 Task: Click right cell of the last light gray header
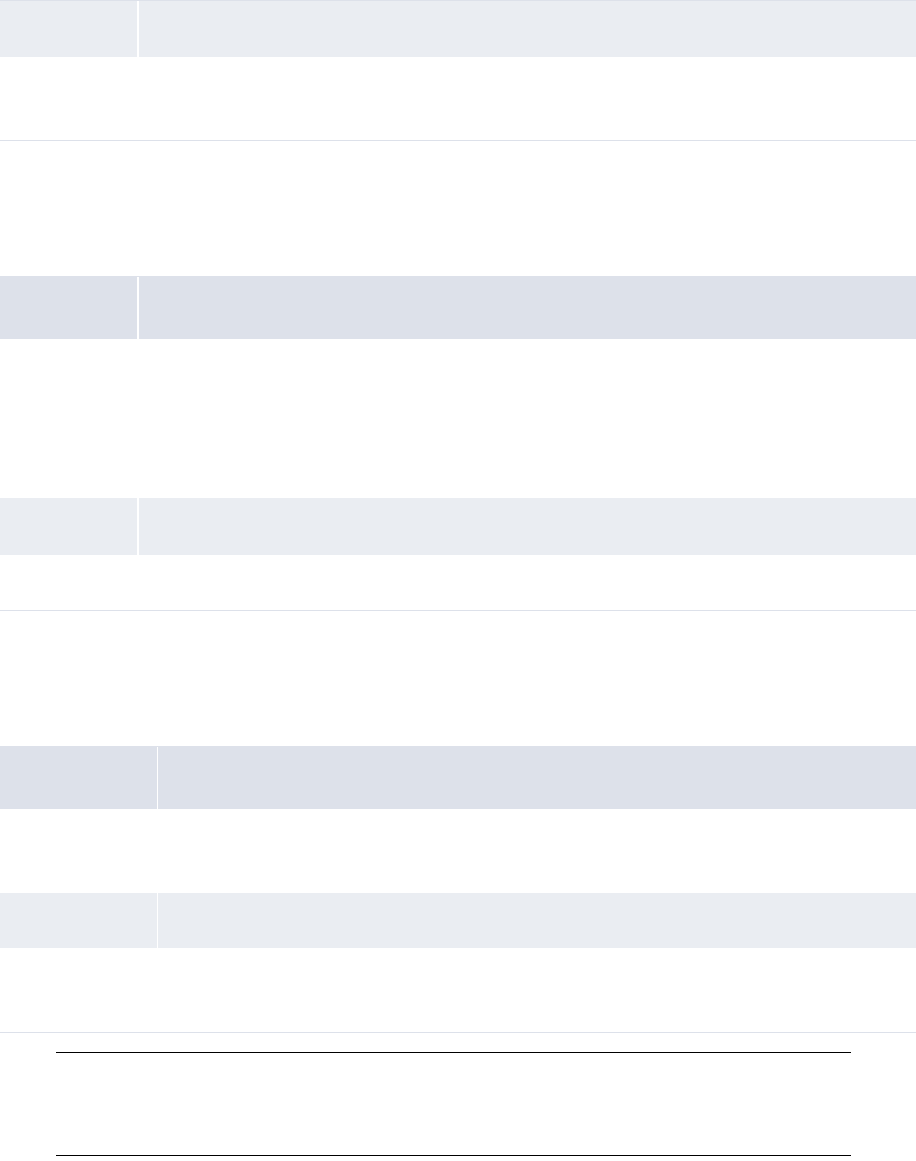536,920
